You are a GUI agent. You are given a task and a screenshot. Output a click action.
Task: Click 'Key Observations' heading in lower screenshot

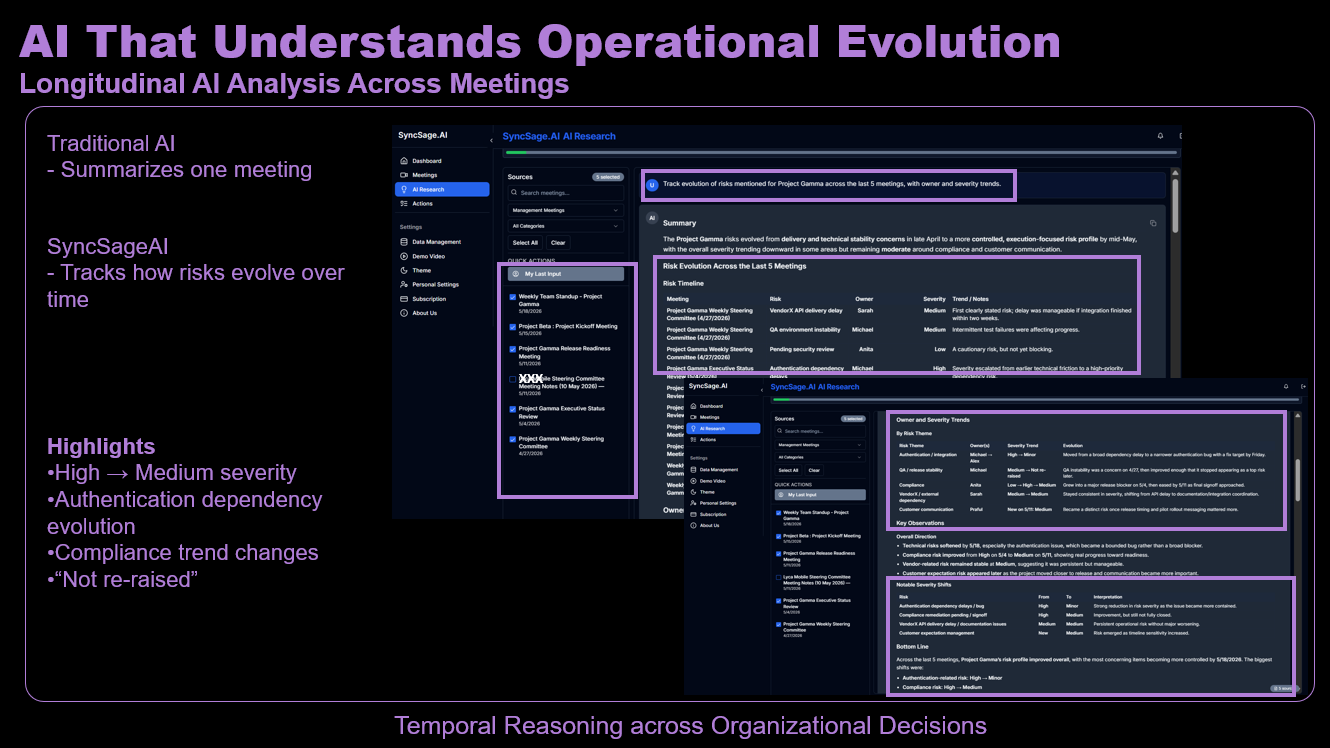[x=921, y=523]
